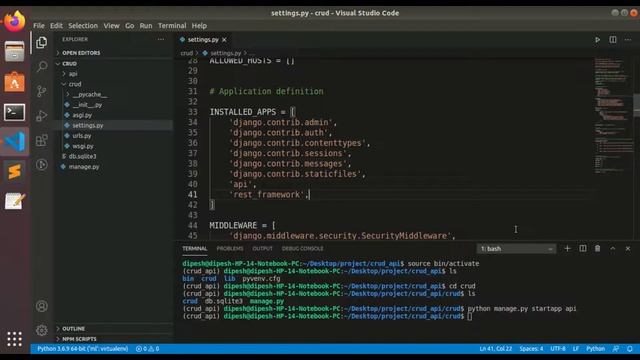
Task: Open the Terminal menu
Action: (172, 26)
